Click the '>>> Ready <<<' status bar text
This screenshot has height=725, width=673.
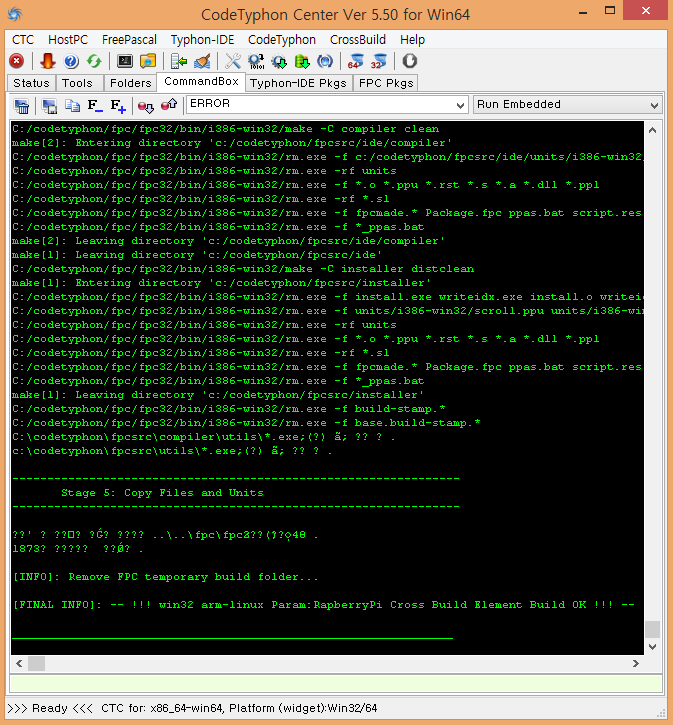click(x=50, y=708)
